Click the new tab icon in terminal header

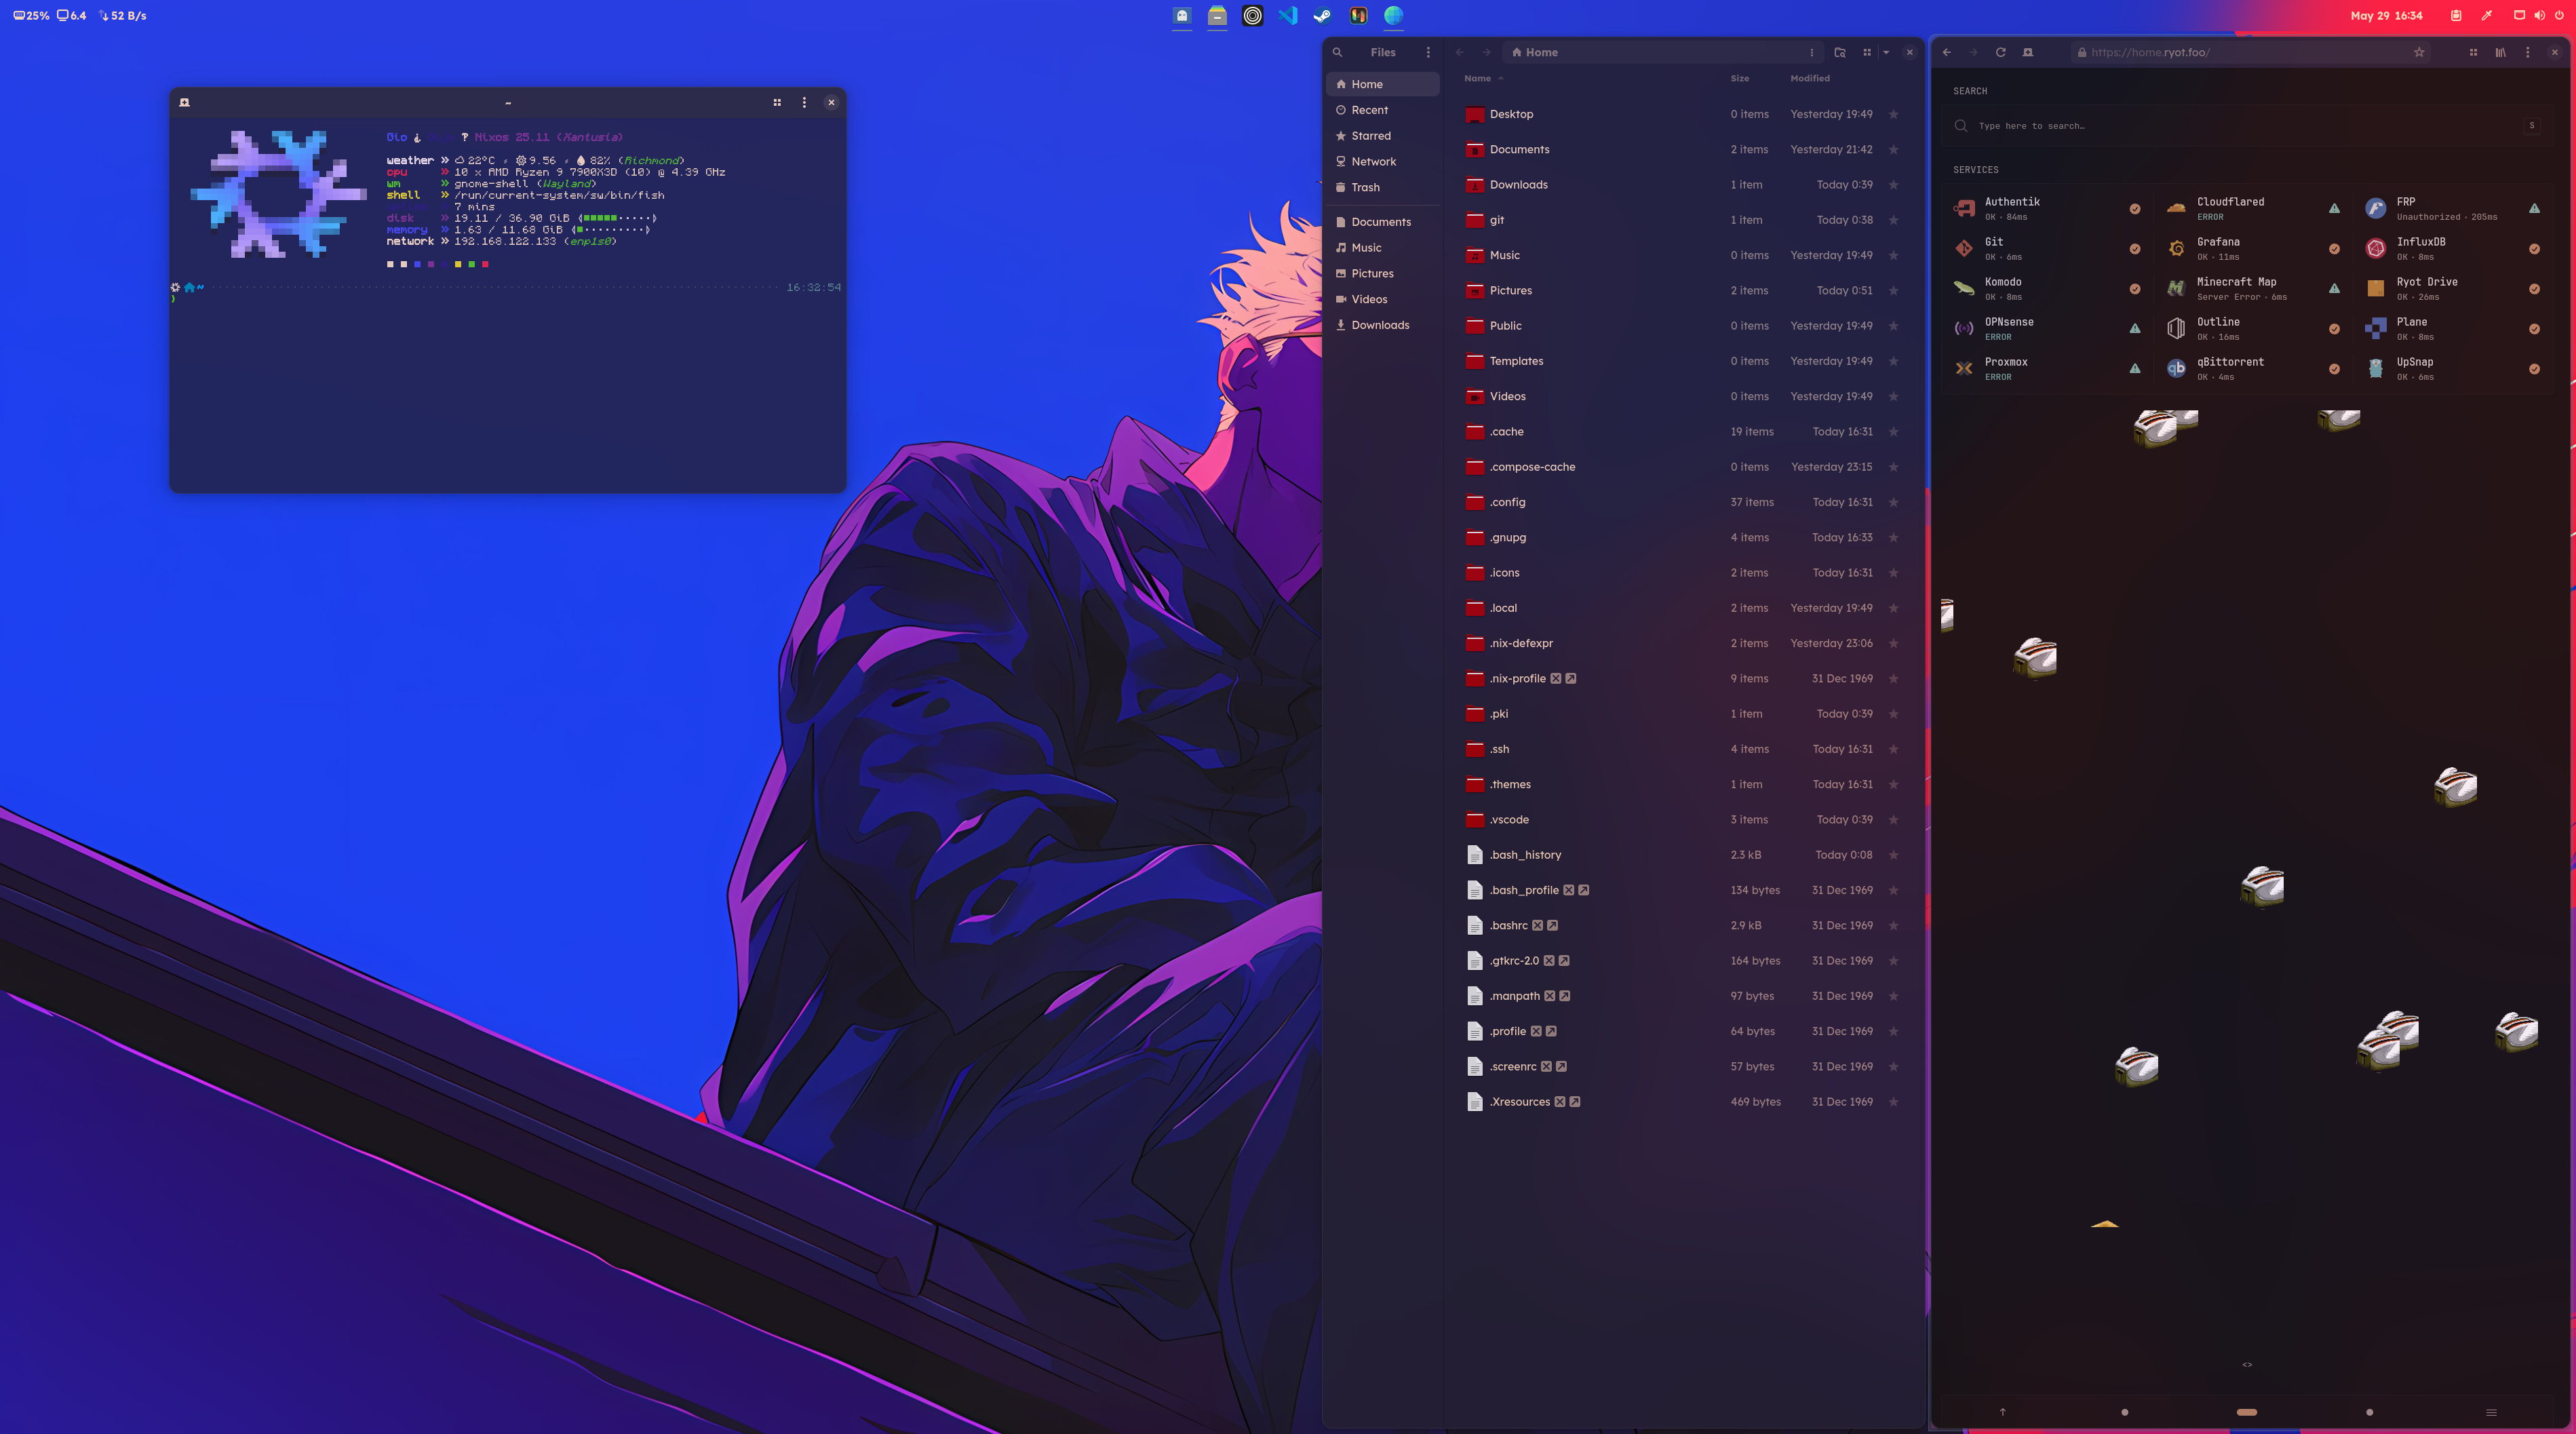(184, 102)
